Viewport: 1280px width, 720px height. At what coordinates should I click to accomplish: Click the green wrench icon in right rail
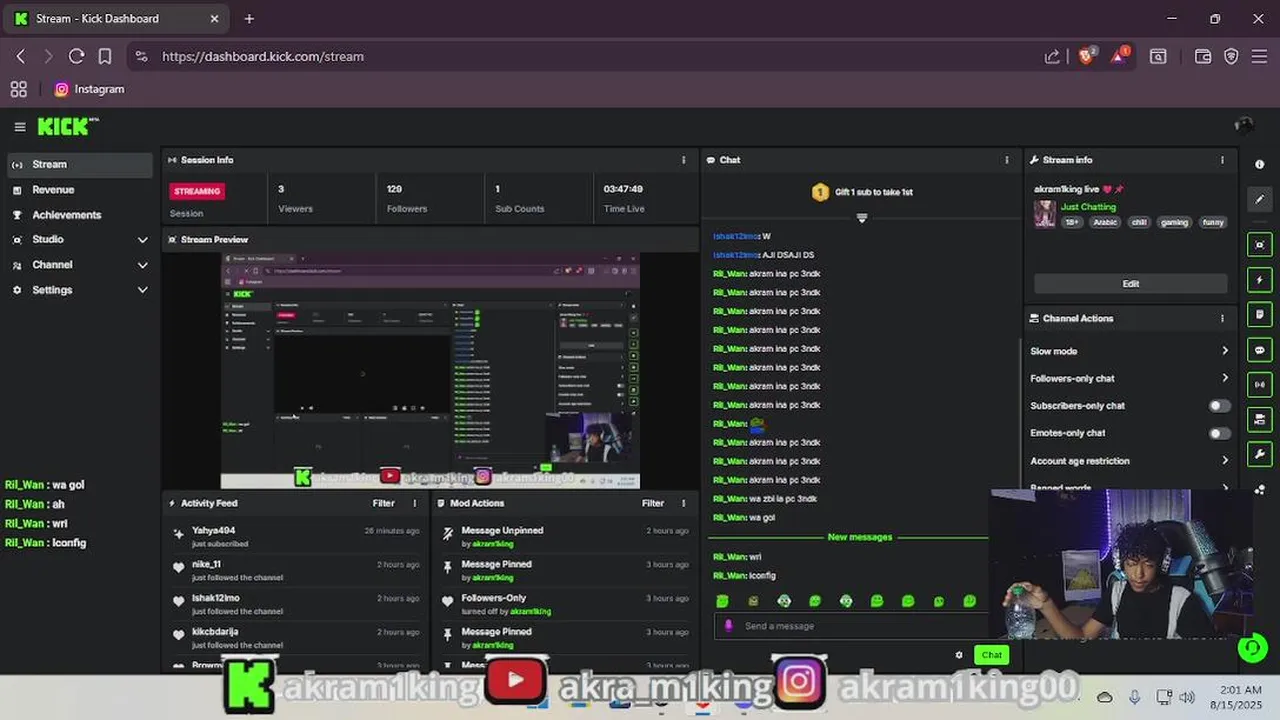(x=1259, y=454)
